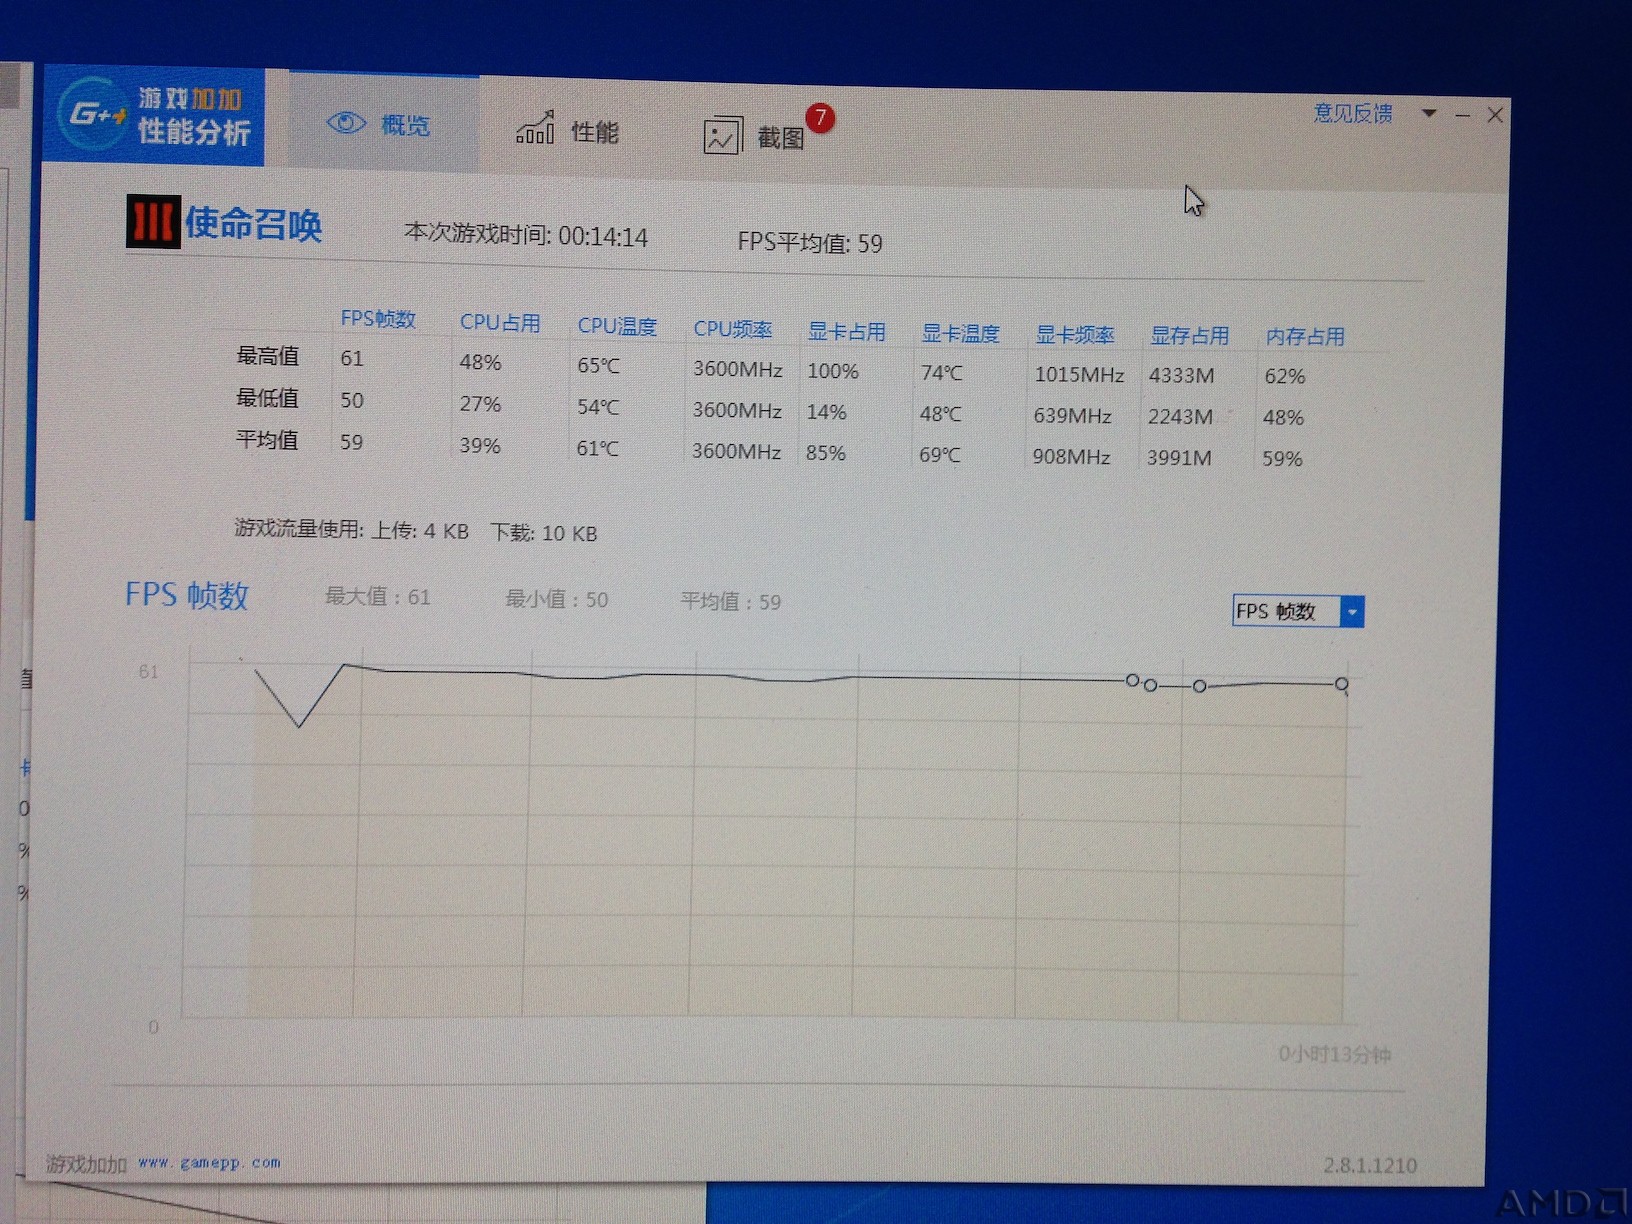Close the performance analysis window
The height and width of the screenshot is (1224, 1632).
pyautogui.click(x=1495, y=115)
